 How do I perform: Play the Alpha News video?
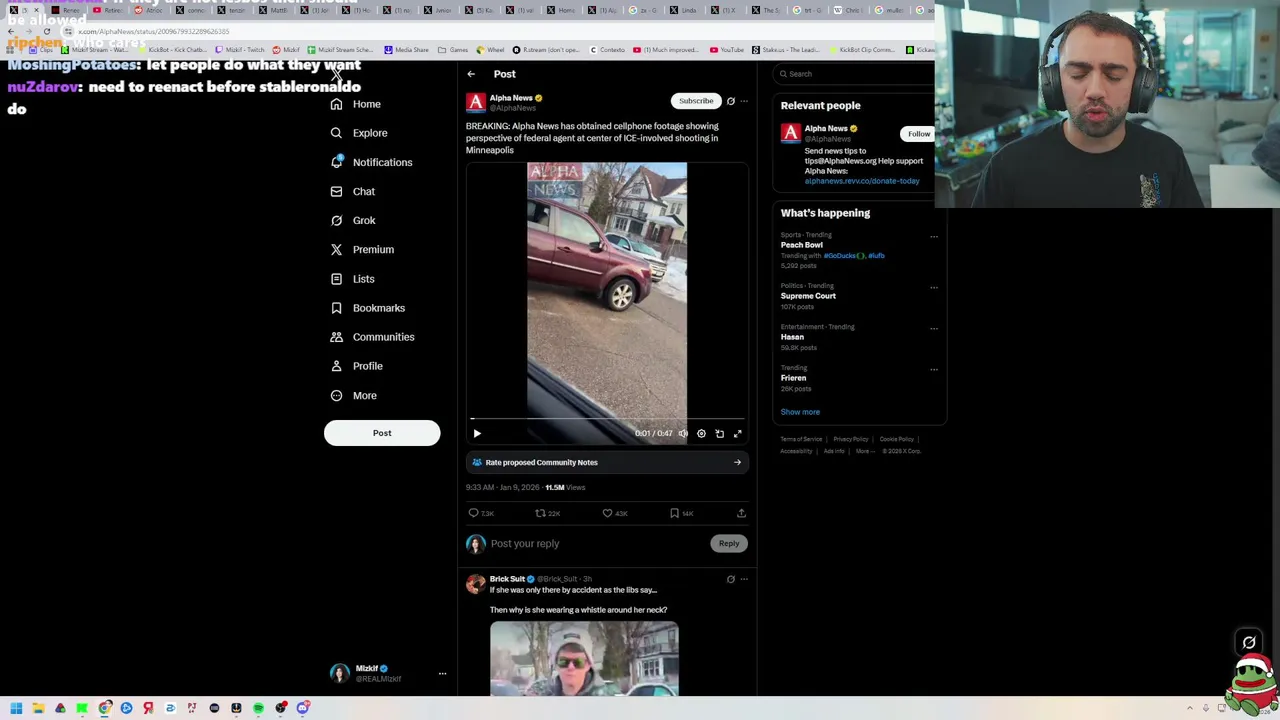(x=477, y=434)
